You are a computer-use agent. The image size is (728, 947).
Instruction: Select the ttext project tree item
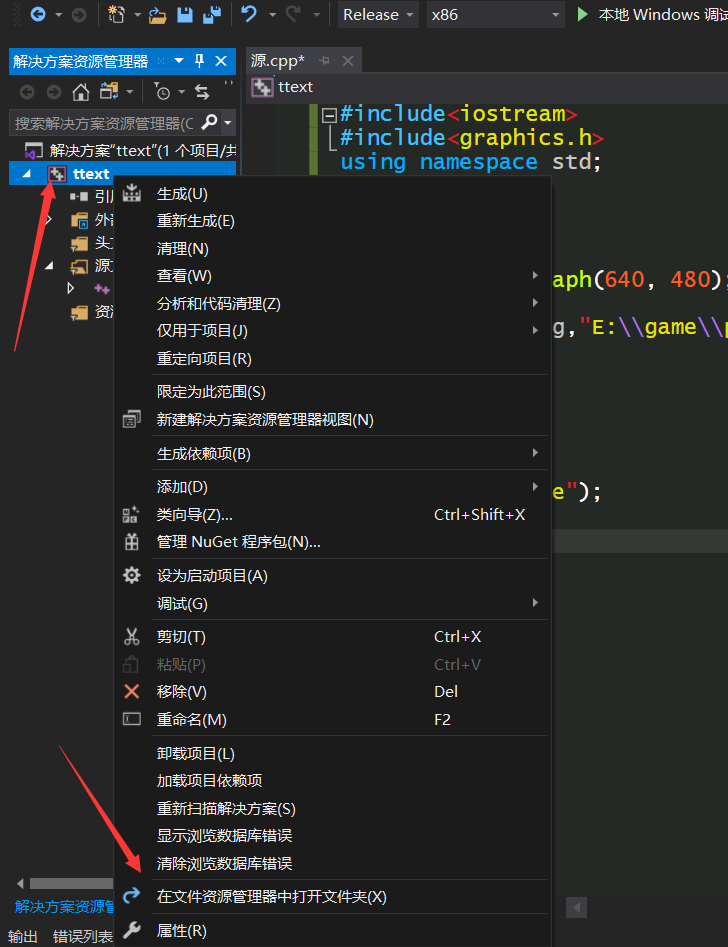click(123, 174)
